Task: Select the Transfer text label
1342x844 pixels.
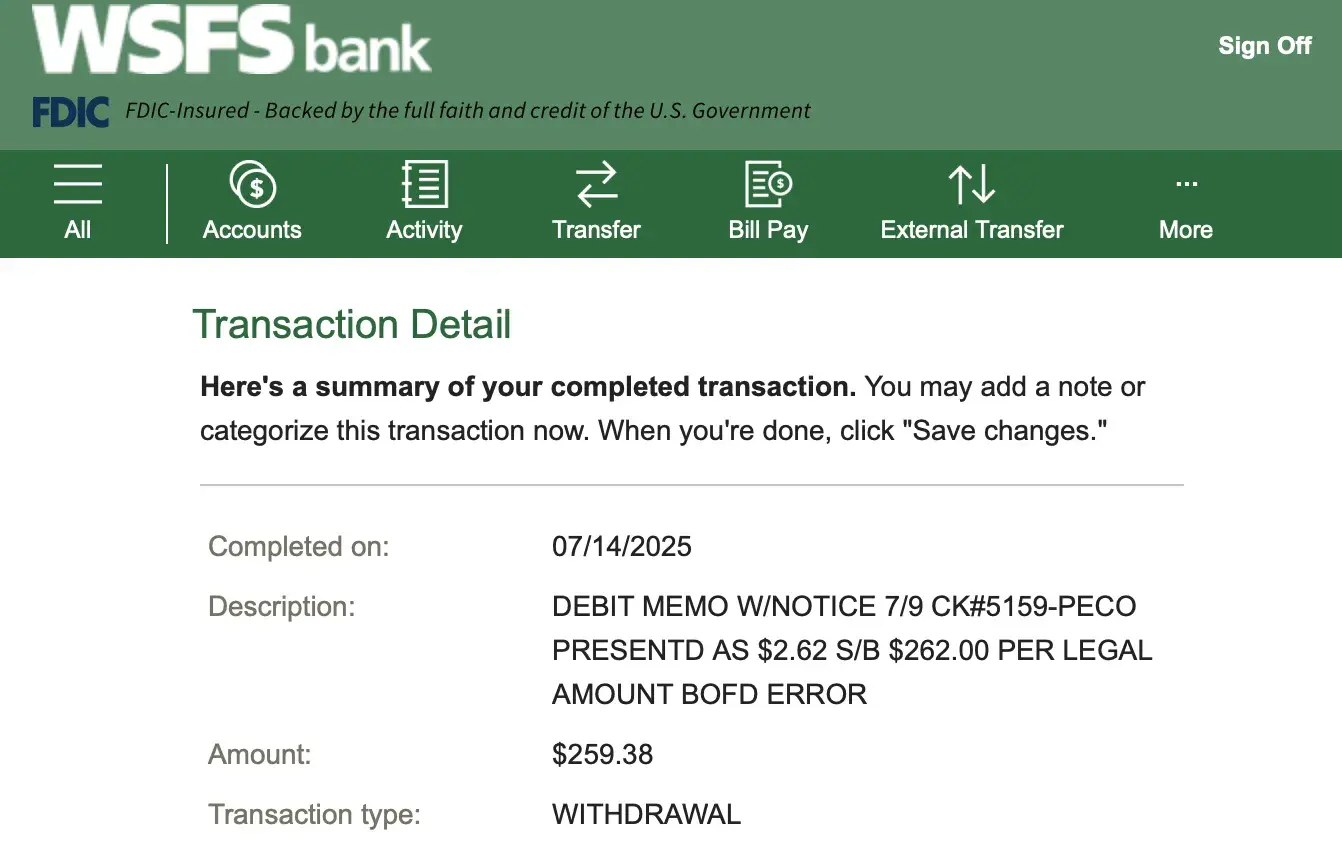Action: tap(596, 230)
